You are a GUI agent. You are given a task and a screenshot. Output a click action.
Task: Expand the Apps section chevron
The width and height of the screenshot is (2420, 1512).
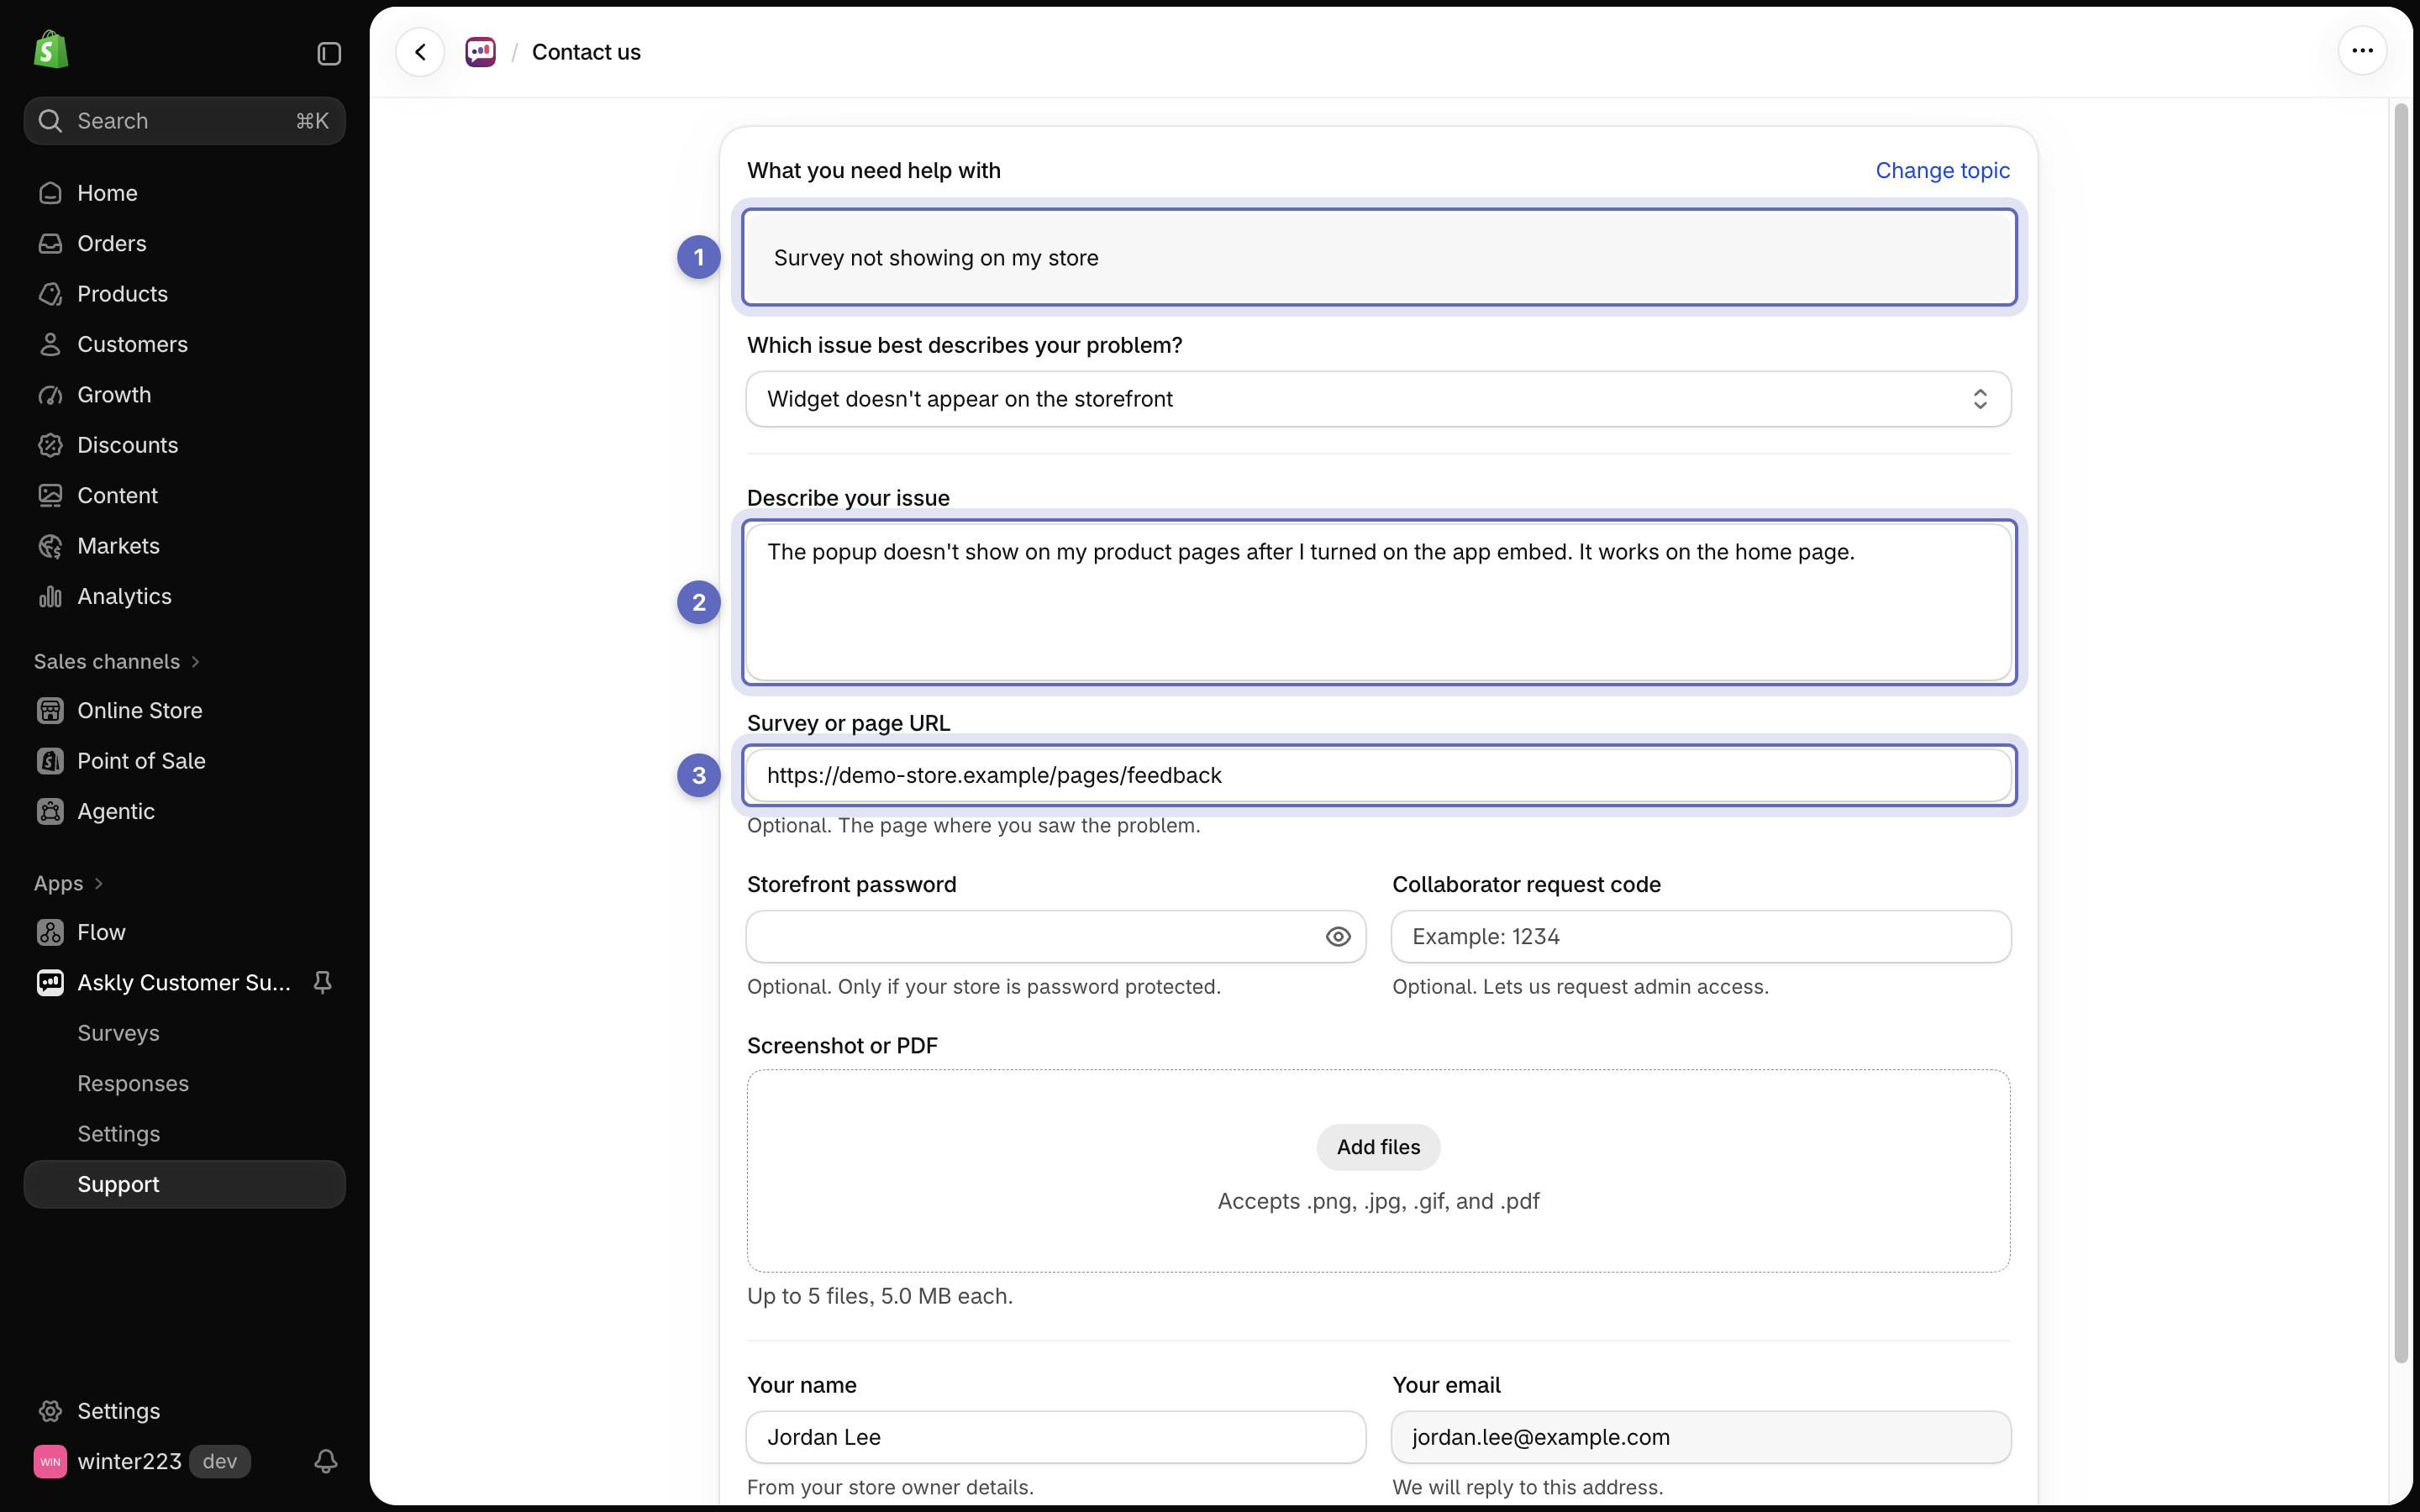point(99,884)
